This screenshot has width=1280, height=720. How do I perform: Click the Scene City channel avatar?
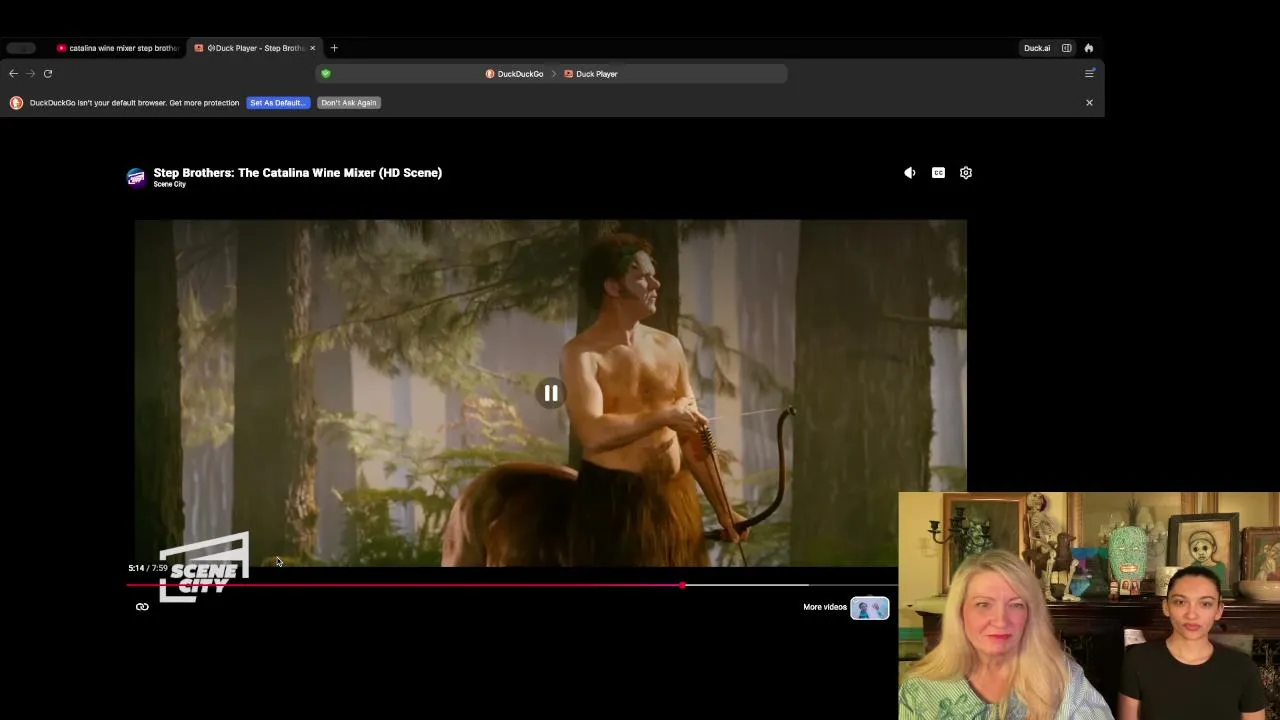(136, 177)
